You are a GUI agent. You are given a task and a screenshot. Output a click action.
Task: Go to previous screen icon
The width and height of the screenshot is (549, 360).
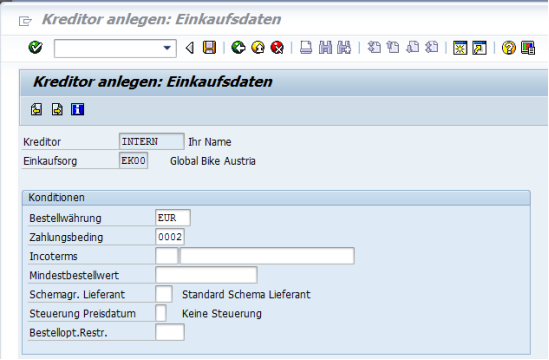click(x=36, y=110)
